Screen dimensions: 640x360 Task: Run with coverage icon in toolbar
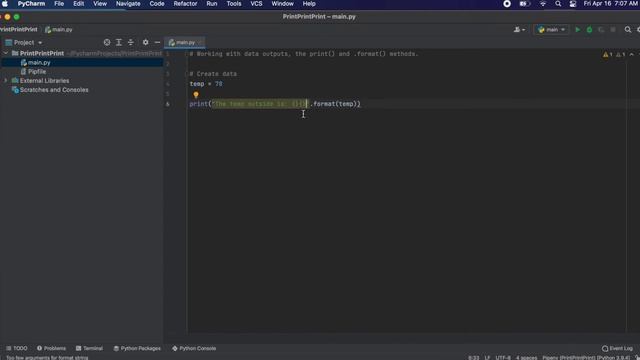pyautogui.click(x=601, y=30)
